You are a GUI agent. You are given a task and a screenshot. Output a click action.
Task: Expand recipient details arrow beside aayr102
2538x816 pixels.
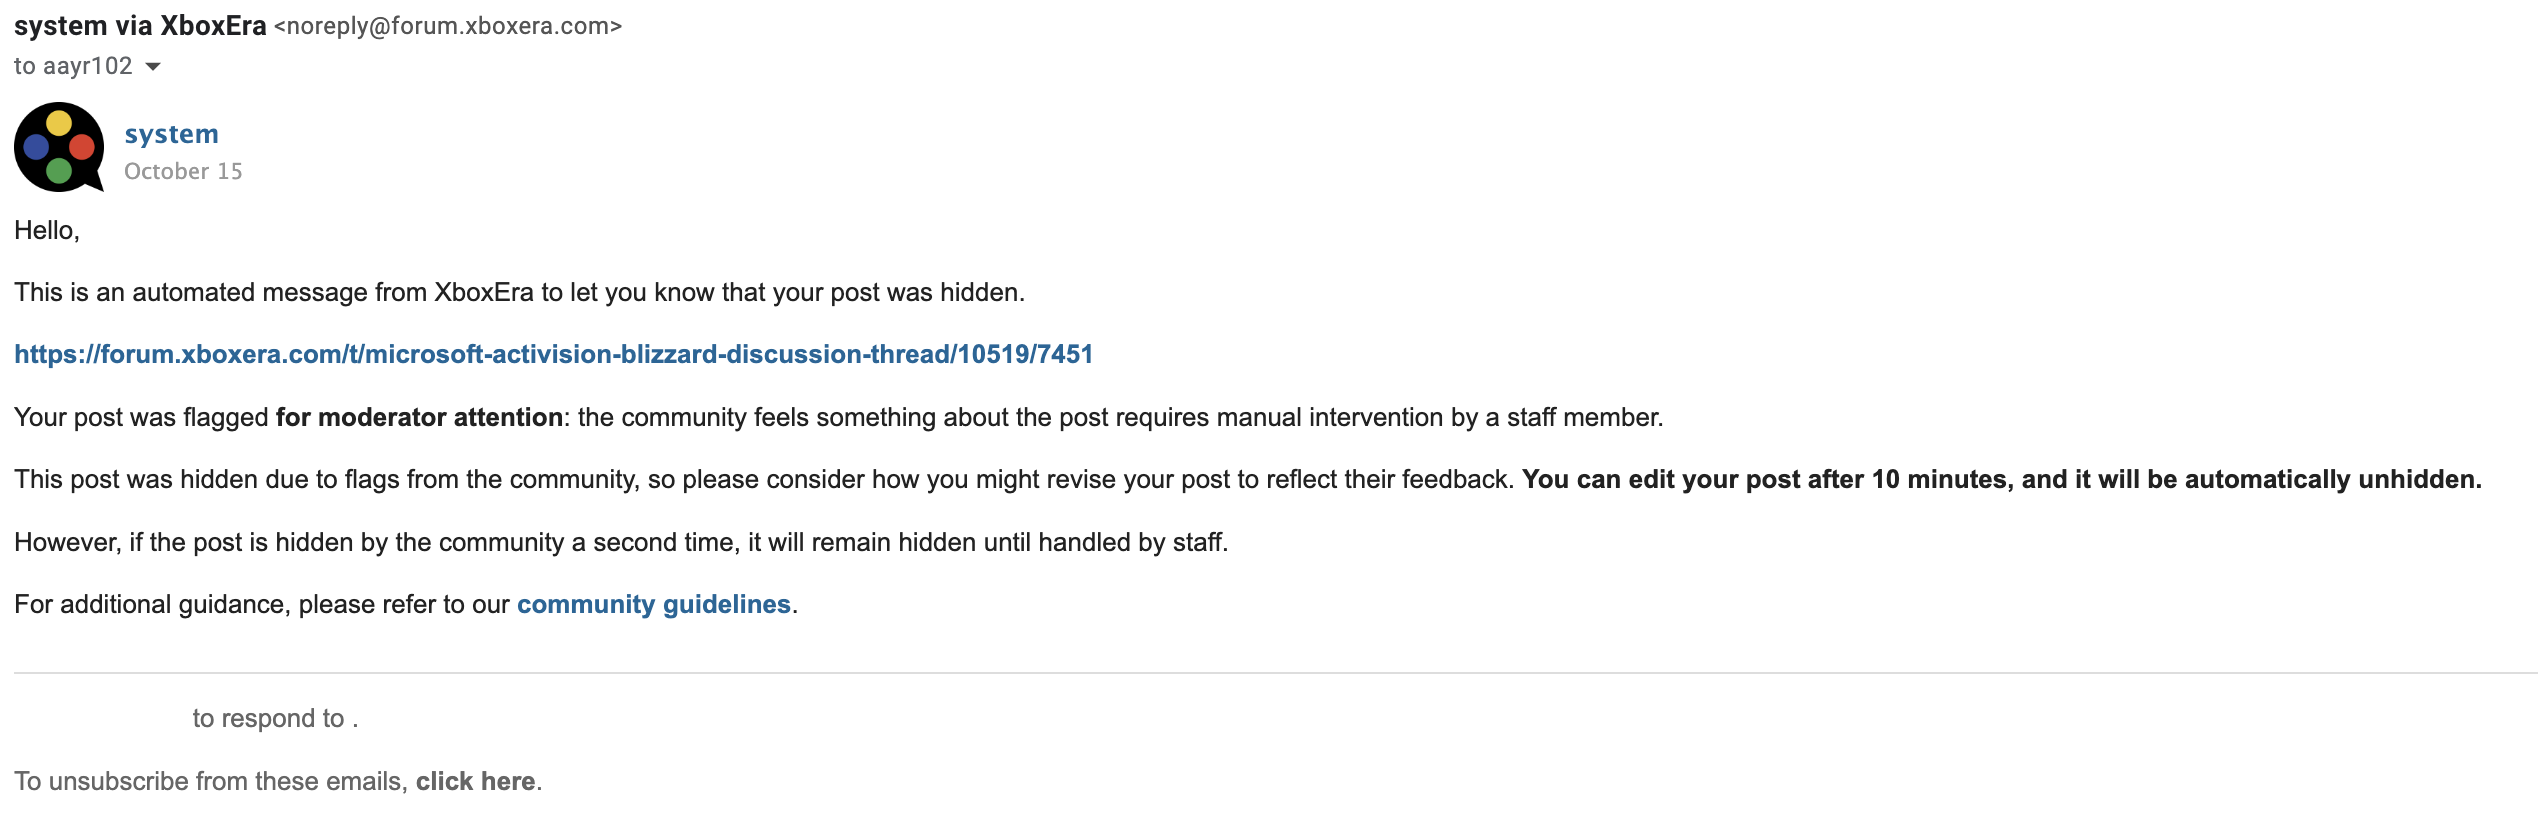click(153, 67)
